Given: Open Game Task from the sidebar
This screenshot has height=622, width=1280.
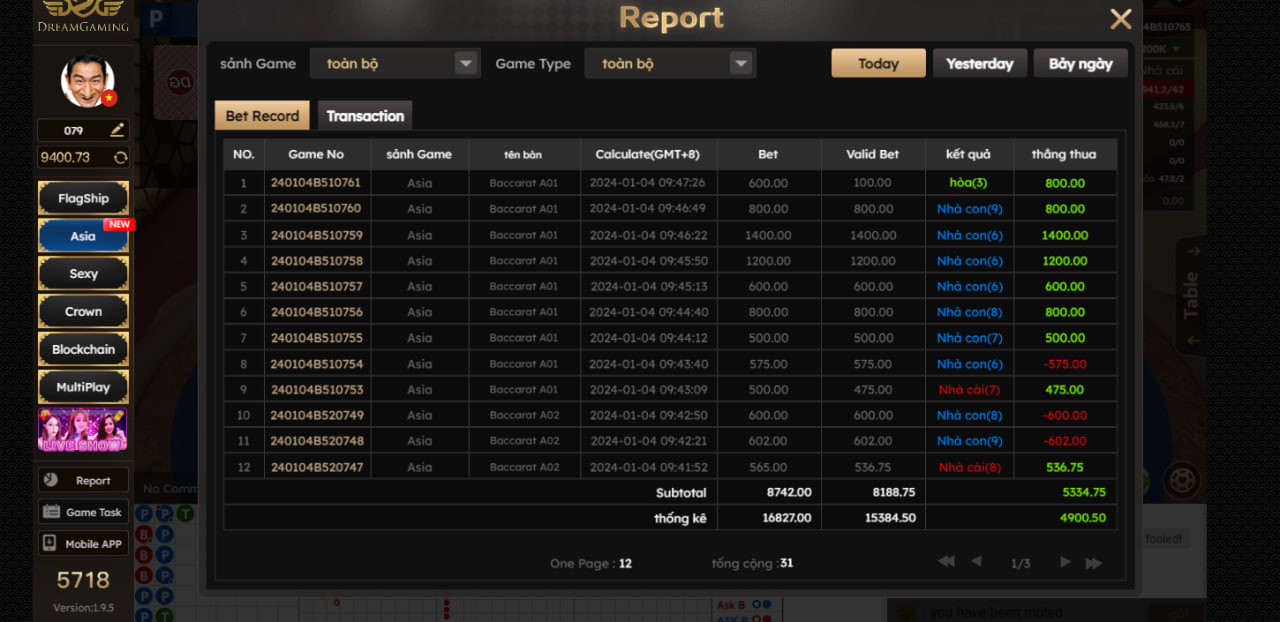Looking at the screenshot, I should point(83,512).
